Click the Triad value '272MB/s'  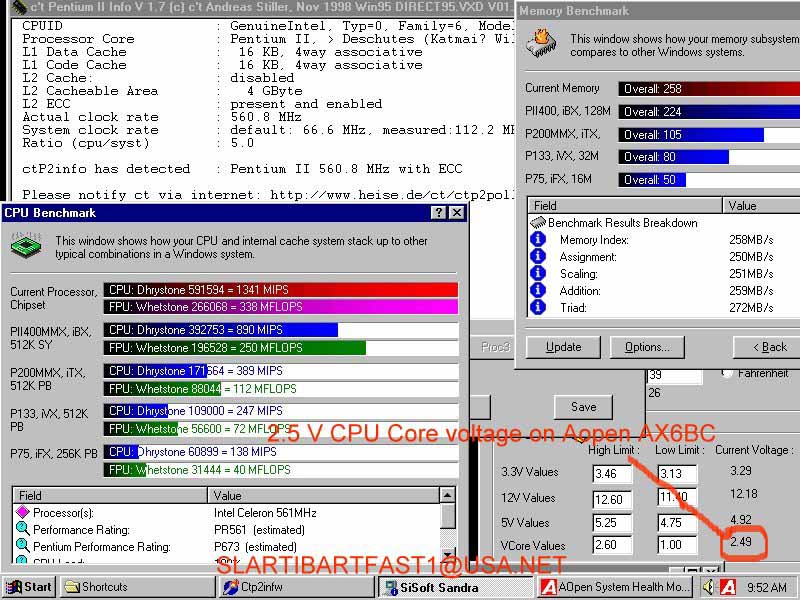pyautogui.click(x=751, y=308)
